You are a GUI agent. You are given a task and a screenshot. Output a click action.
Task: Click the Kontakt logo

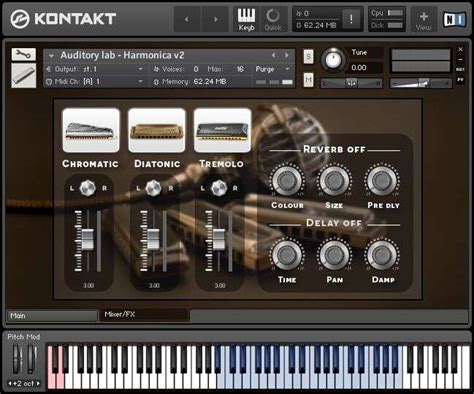63,19
